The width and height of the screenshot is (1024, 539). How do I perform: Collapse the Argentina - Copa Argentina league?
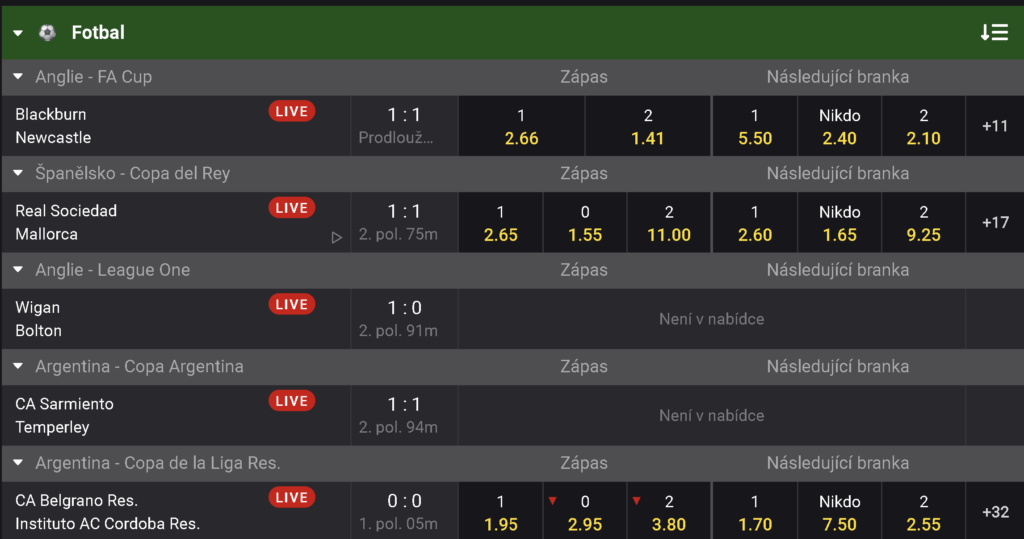(x=18, y=367)
